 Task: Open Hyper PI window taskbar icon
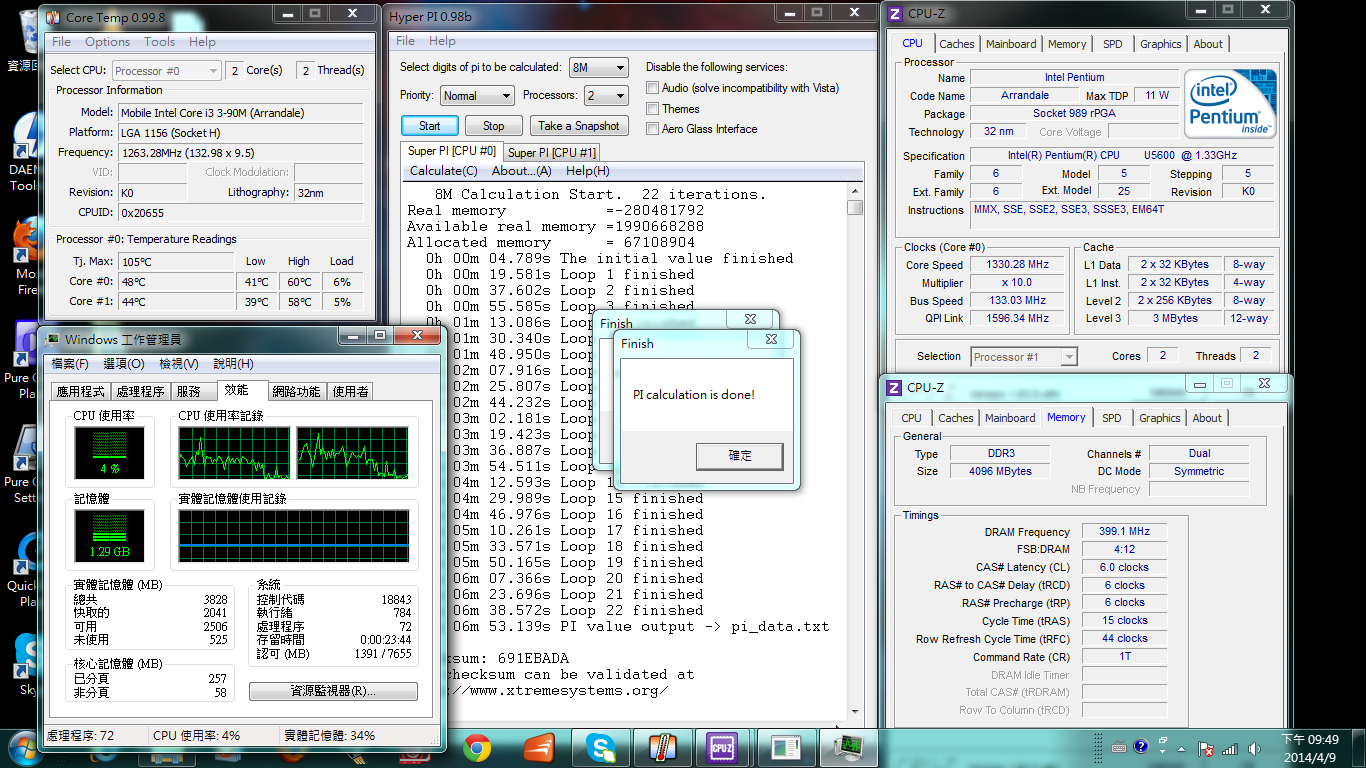click(786, 747)
